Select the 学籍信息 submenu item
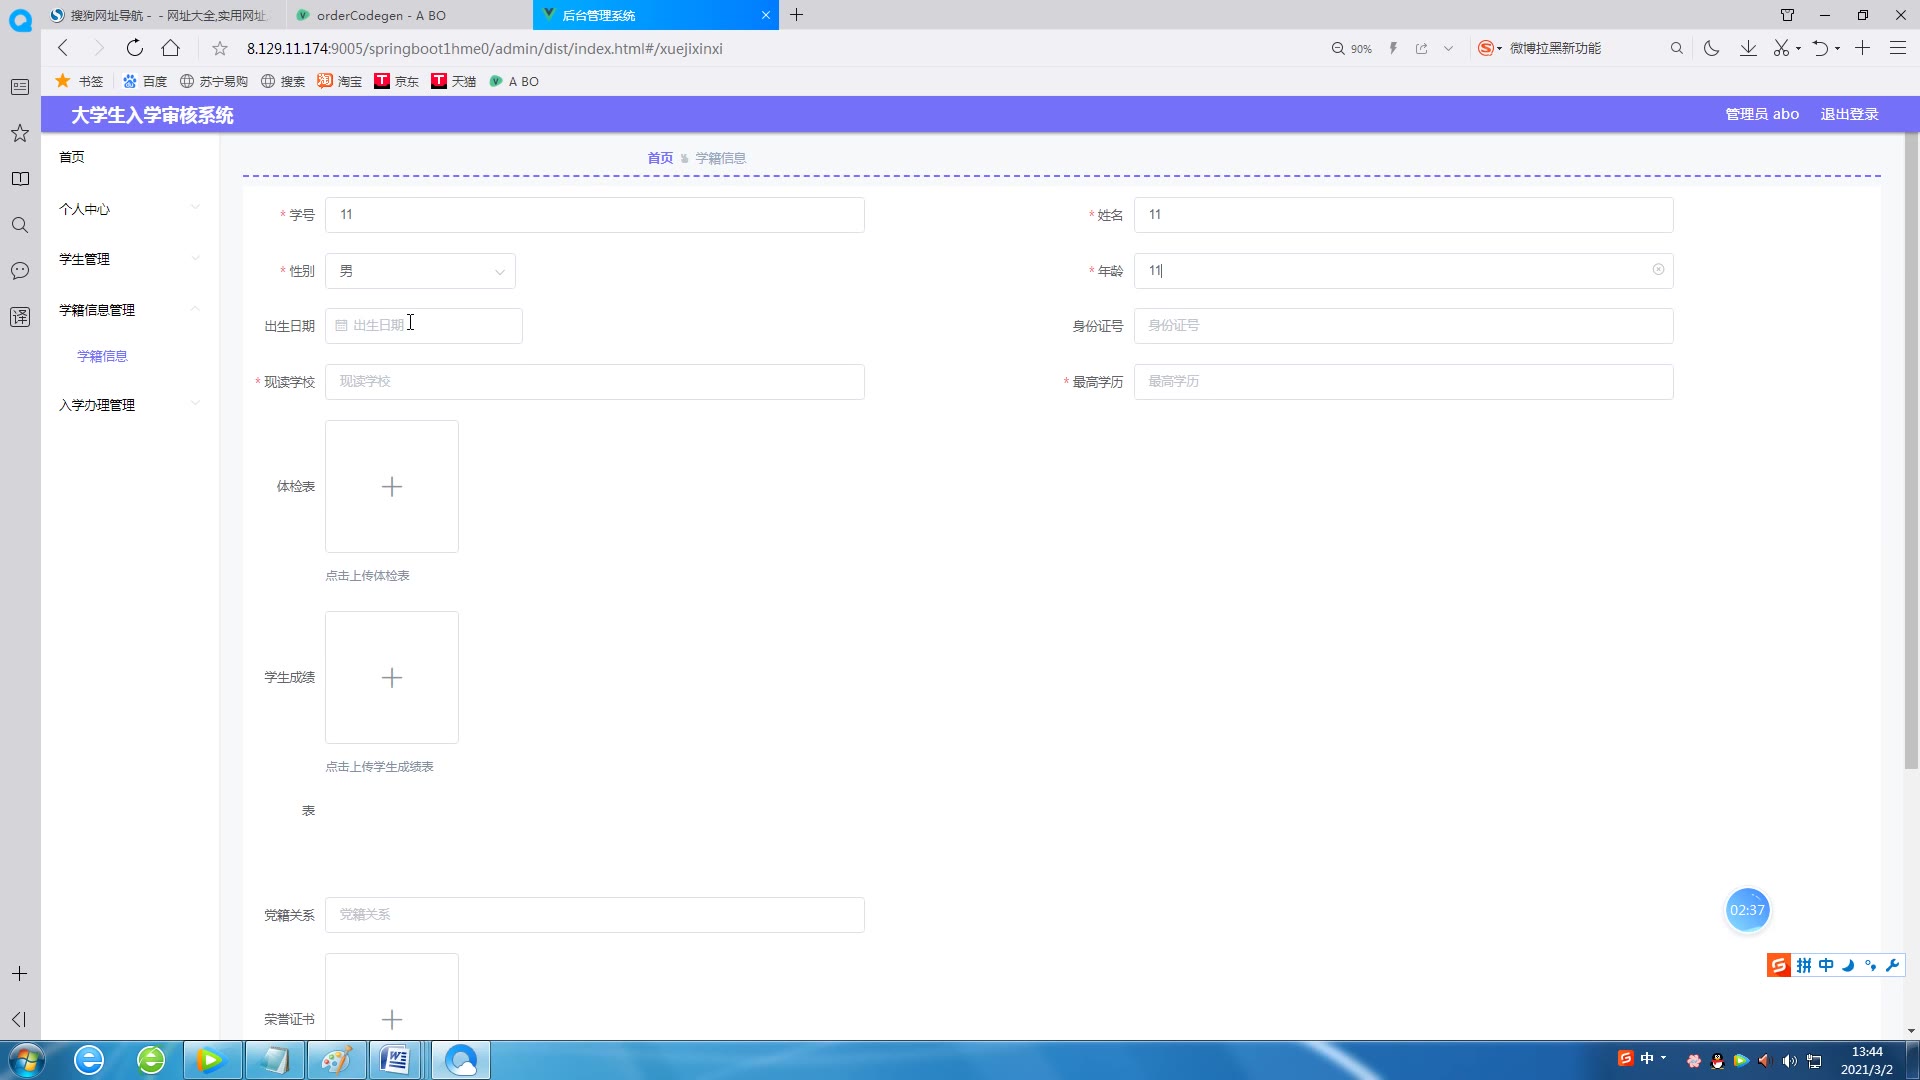 point(102,356)
